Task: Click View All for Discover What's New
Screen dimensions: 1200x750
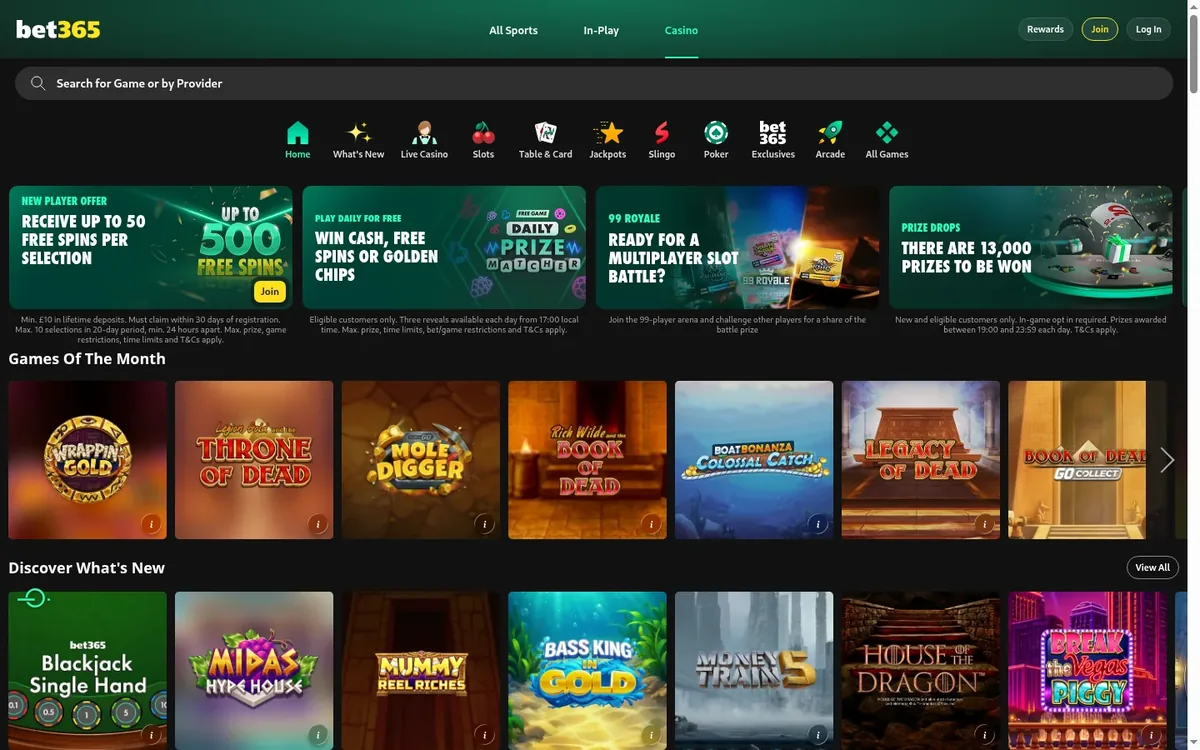Action: pyautogui.click(x=1152, y=567)
